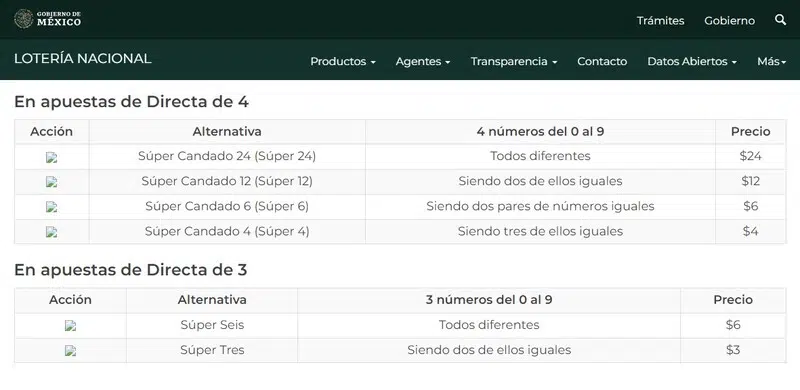
Task: Click the search magnifier icon
Action: click(780, 20)
